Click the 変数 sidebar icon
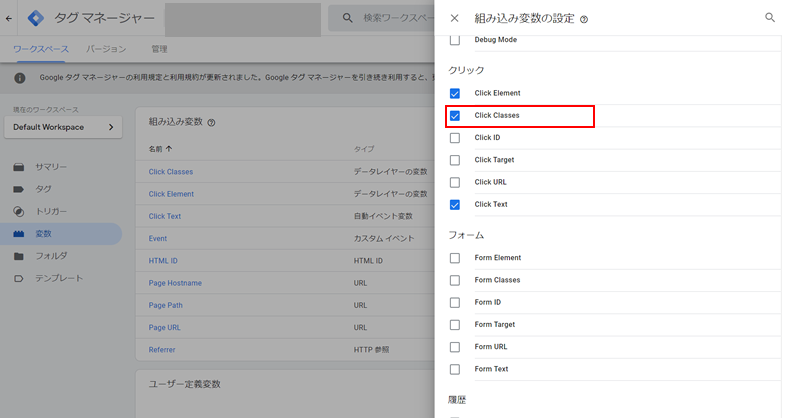This screenshot has width=786, height=418. click(x=19, y=234)
